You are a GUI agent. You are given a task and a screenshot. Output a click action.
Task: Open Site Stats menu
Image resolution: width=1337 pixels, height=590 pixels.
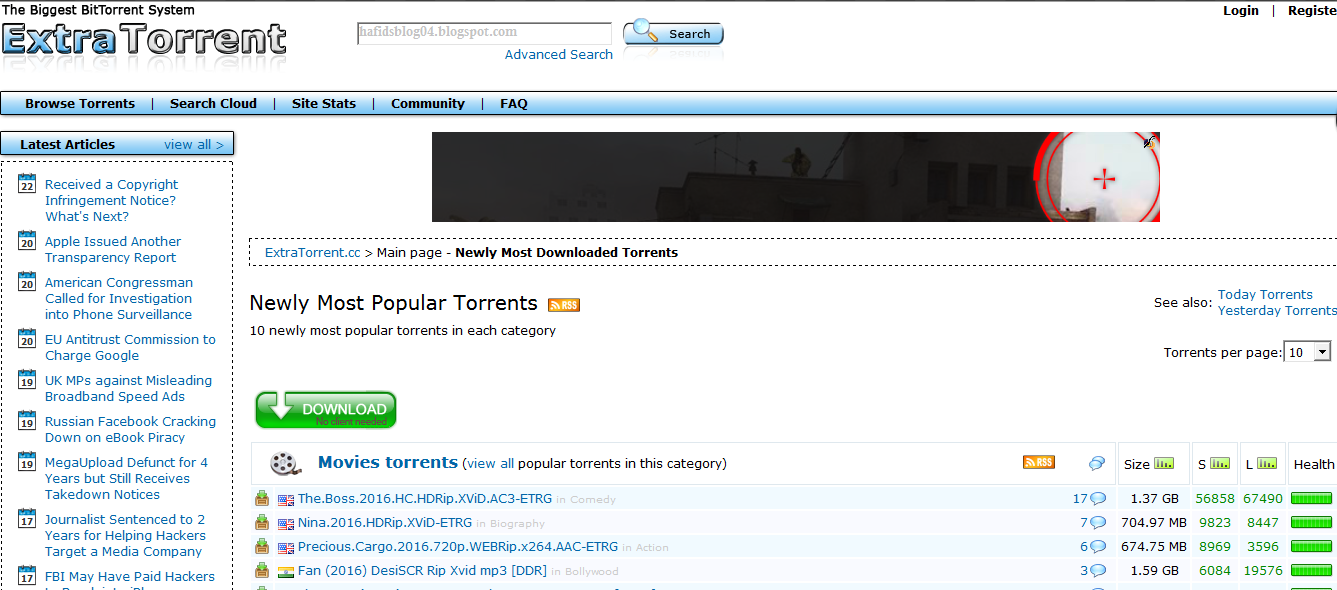click(324, 103)
